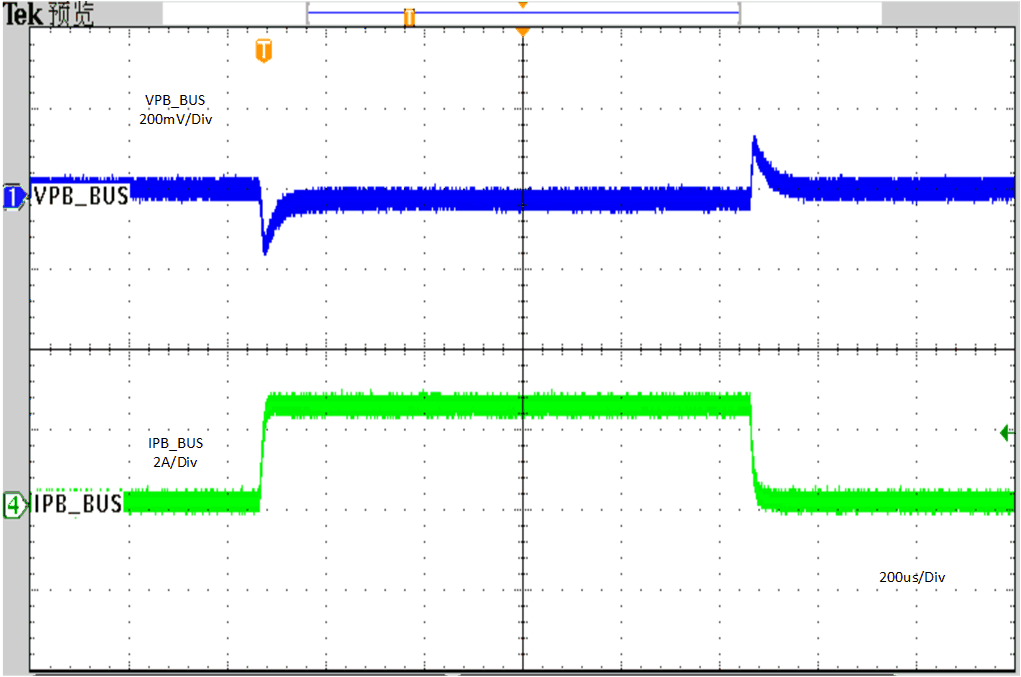Click the right bracket of record view

738,13
